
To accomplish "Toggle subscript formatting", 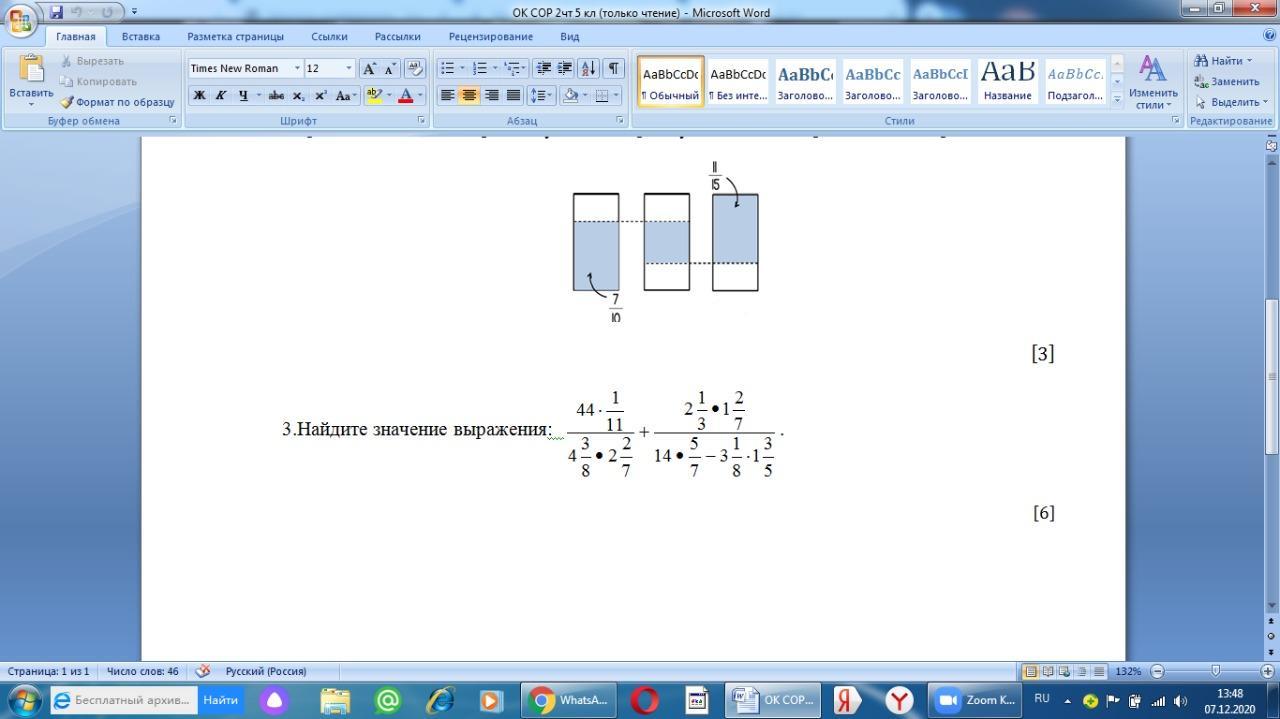I will 298,96.
